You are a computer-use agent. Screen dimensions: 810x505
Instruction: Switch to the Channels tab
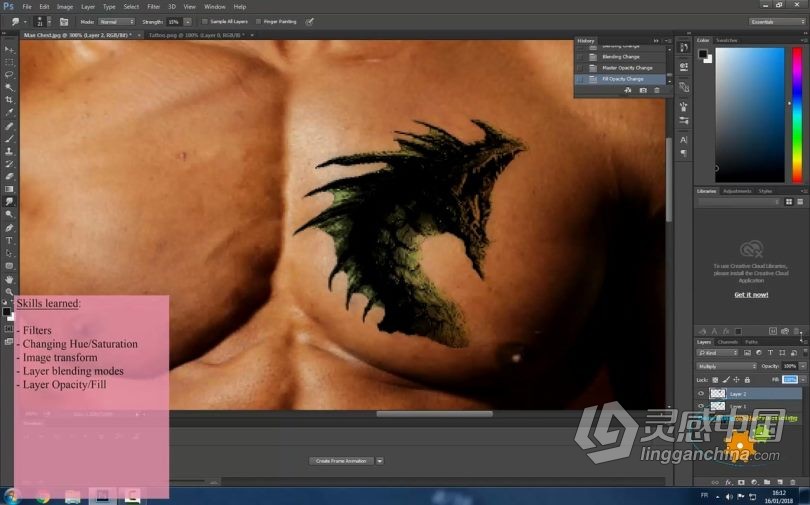click(x=727, y=342)
